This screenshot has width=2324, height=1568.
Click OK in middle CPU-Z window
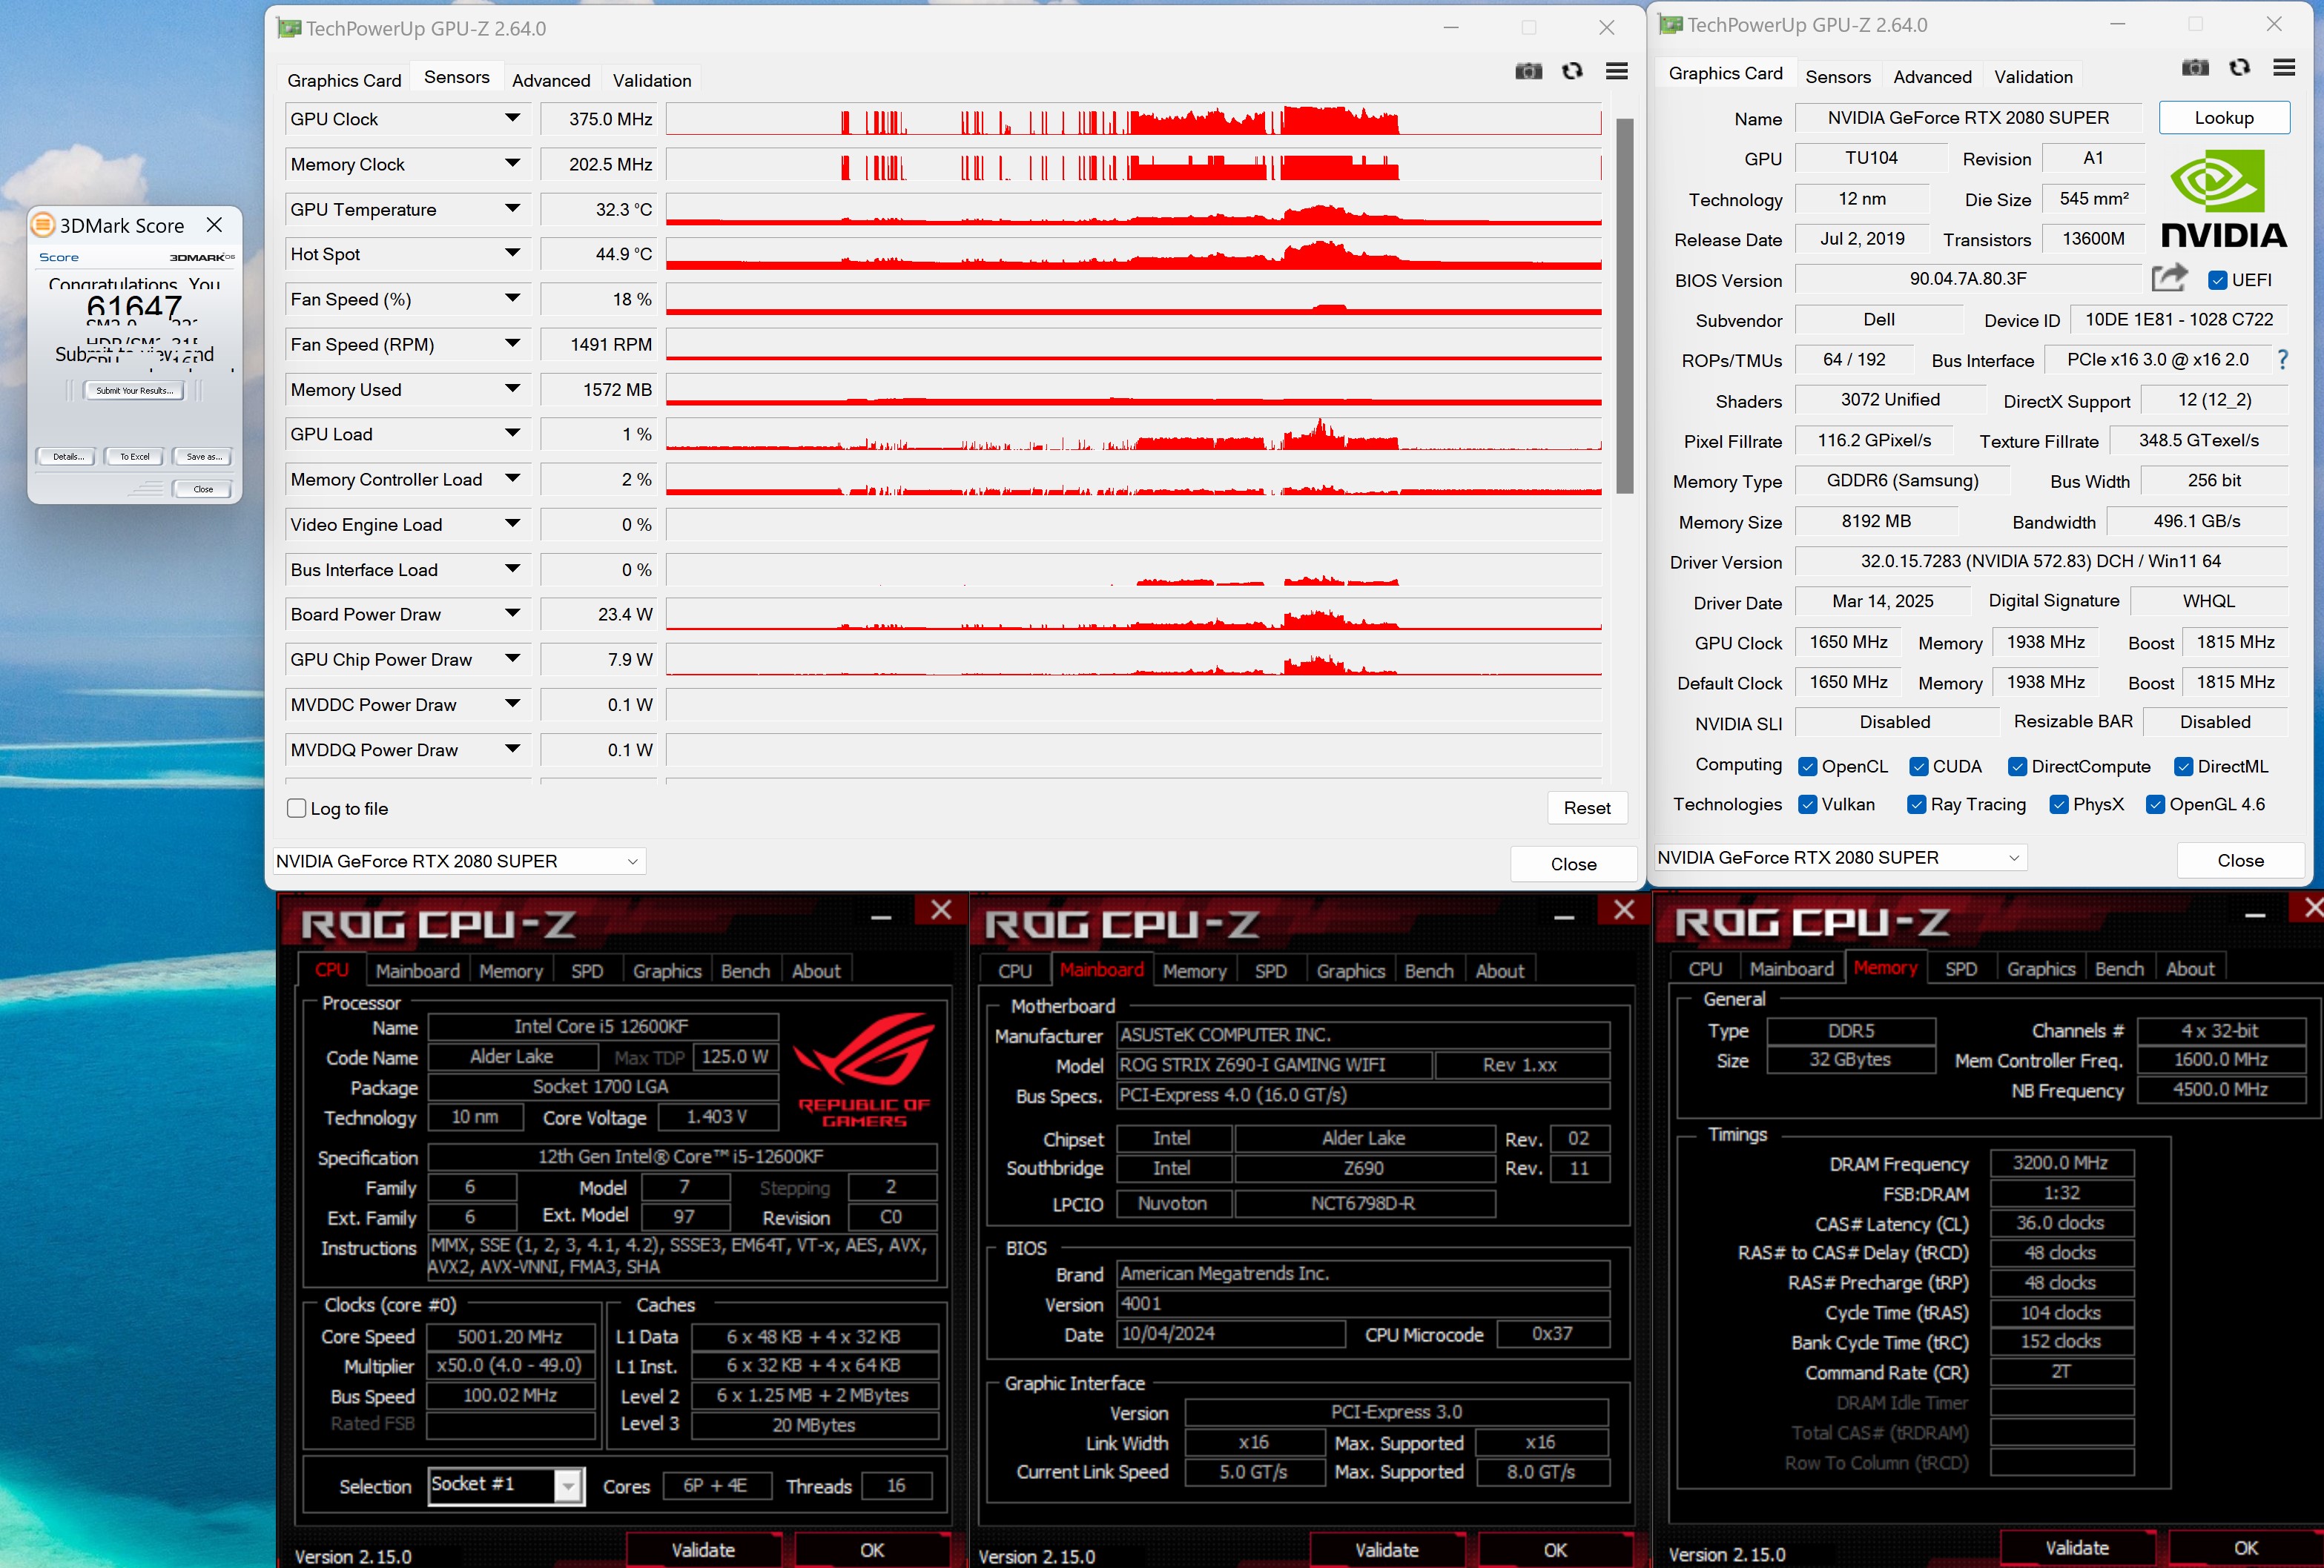point(1555,1549)
